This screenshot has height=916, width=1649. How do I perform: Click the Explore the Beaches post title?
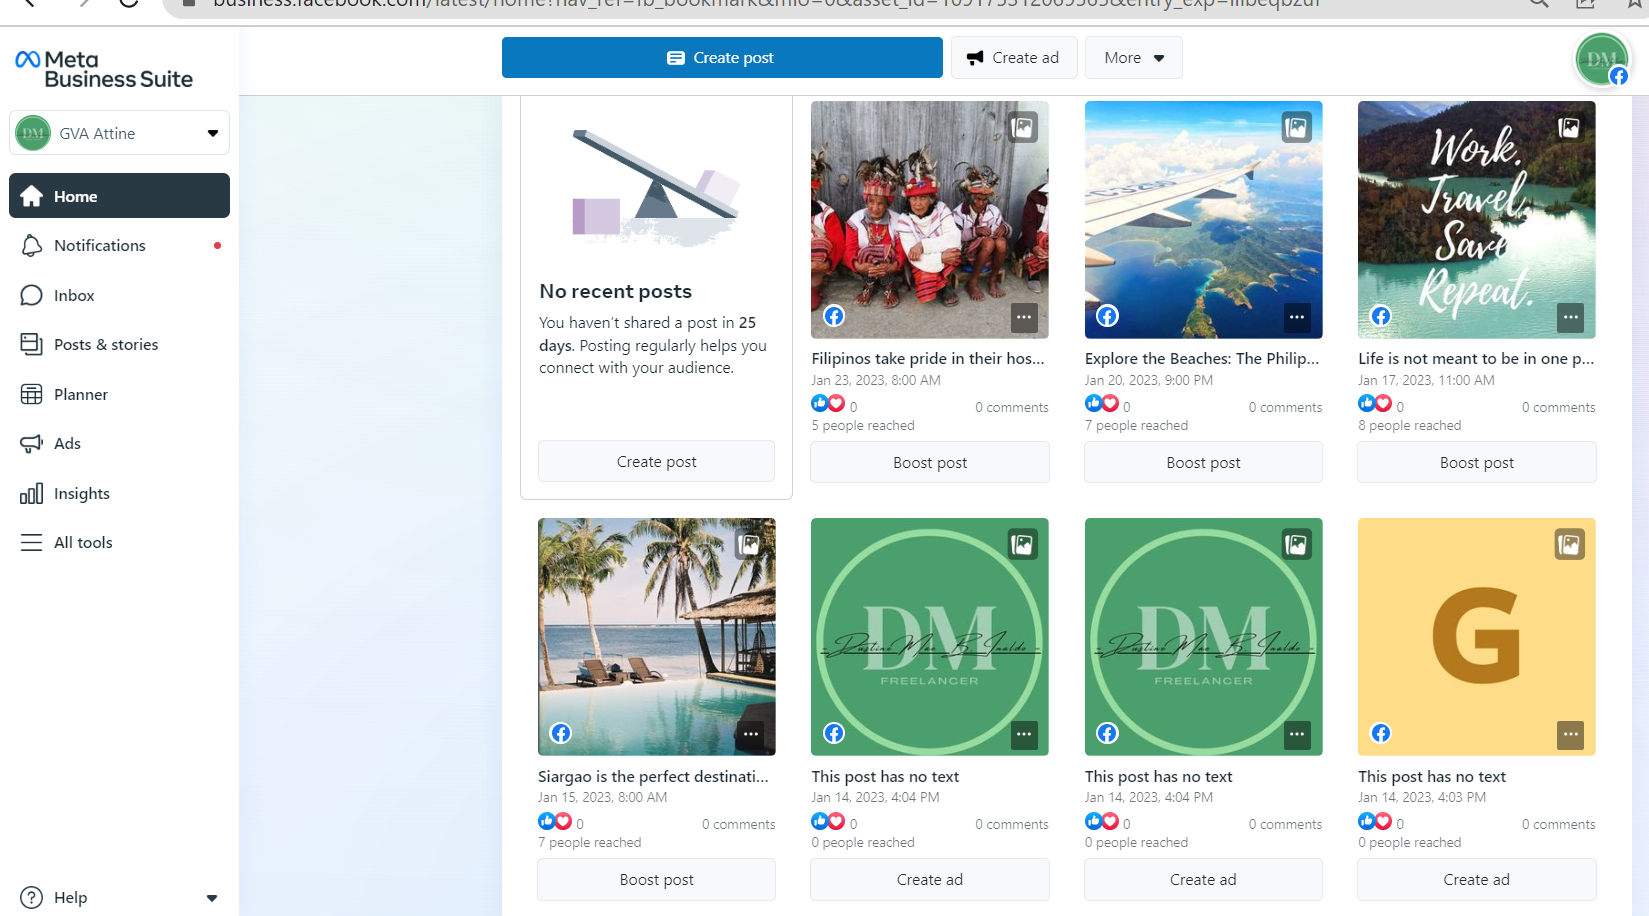[x=1202, y=359]
